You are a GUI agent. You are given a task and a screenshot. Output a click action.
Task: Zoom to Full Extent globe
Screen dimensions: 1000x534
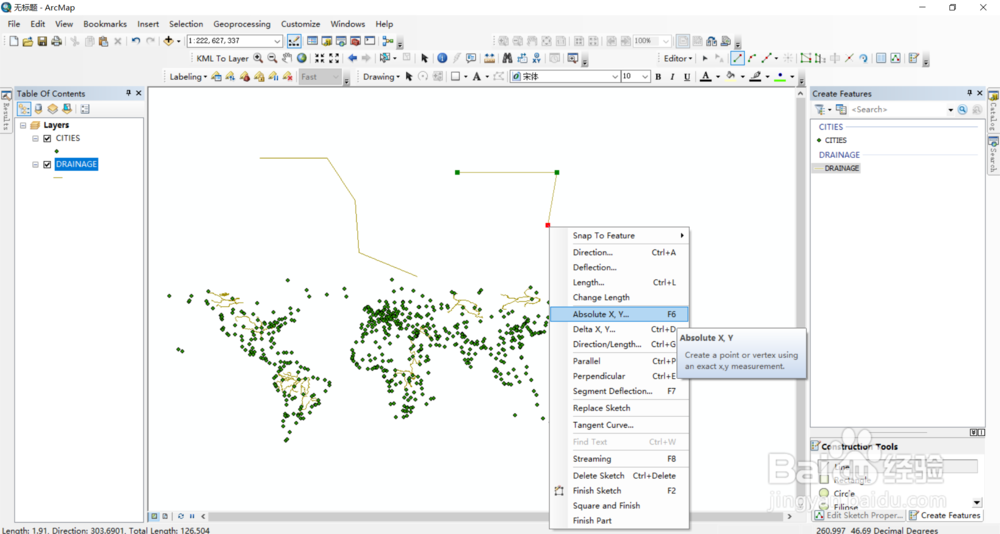(302, 58)
